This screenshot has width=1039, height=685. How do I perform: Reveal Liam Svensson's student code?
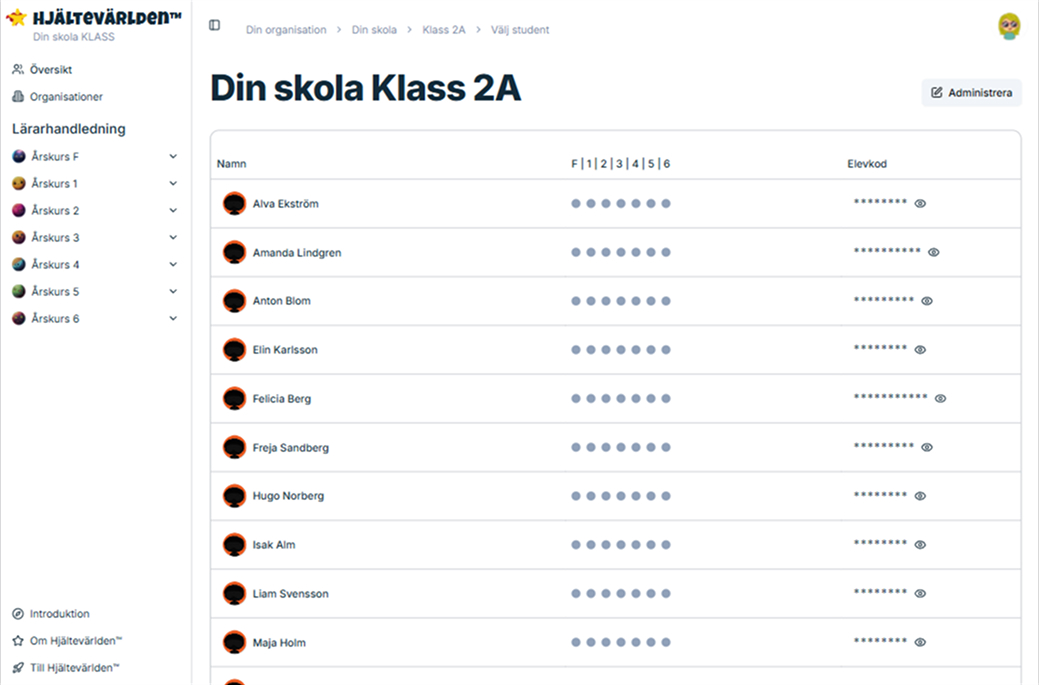[920, 593]
